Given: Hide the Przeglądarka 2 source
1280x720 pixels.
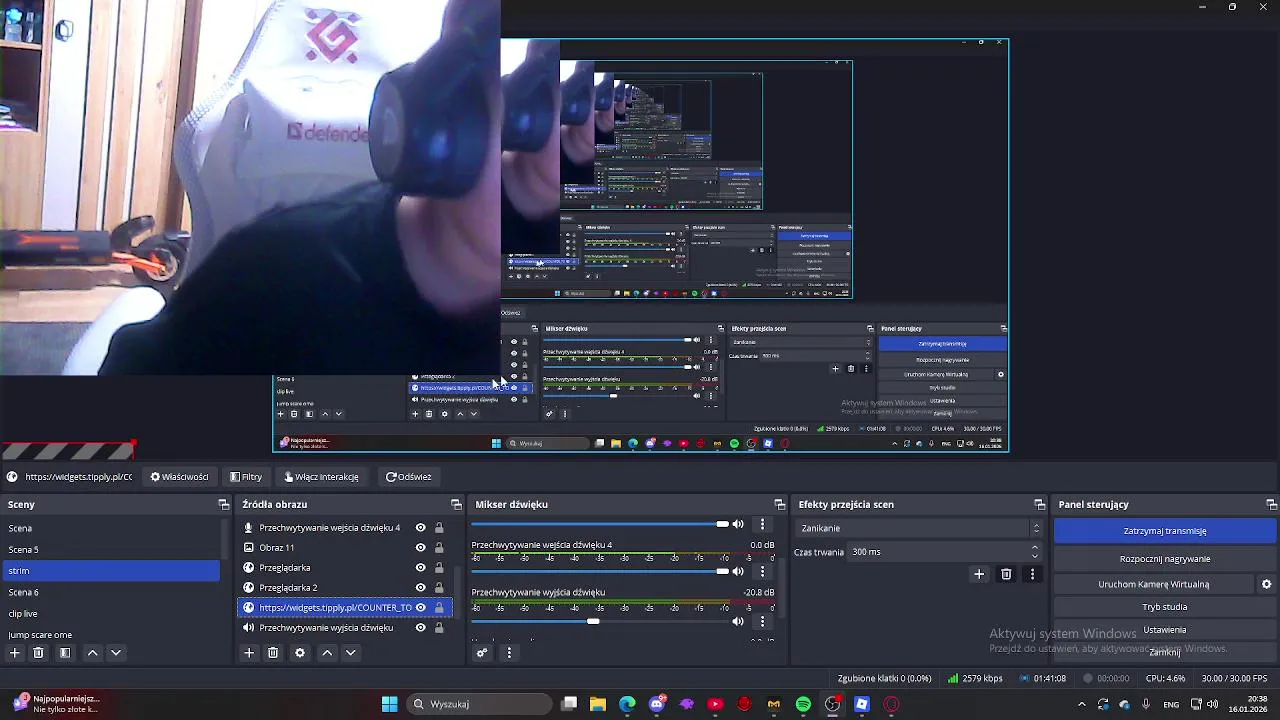Looking at the screenshot, I should 420,588.
